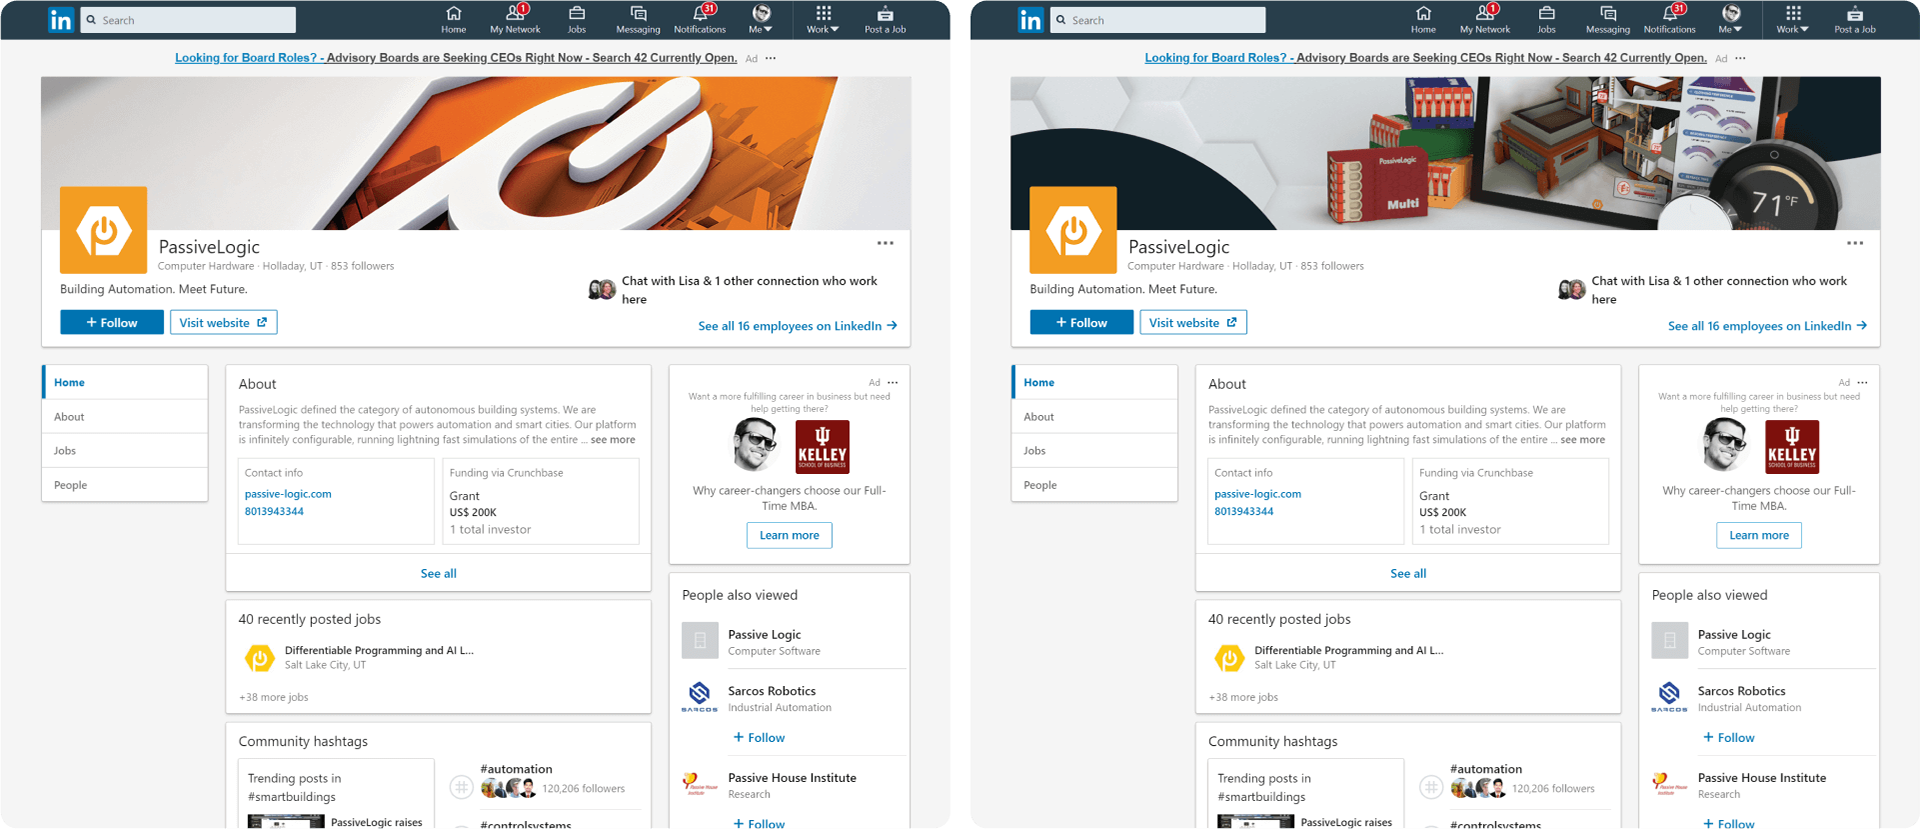The height and width of the screenshot is (829, 1920).
Task: Select About tab in right window sidebar
Action: (x=1095, y=417)
